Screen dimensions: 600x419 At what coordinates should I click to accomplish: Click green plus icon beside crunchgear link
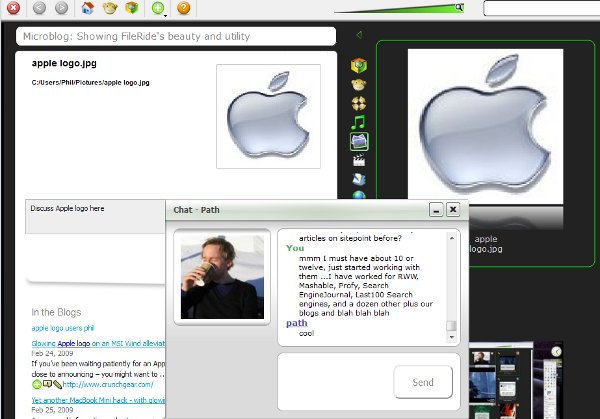tap(37, 385)
